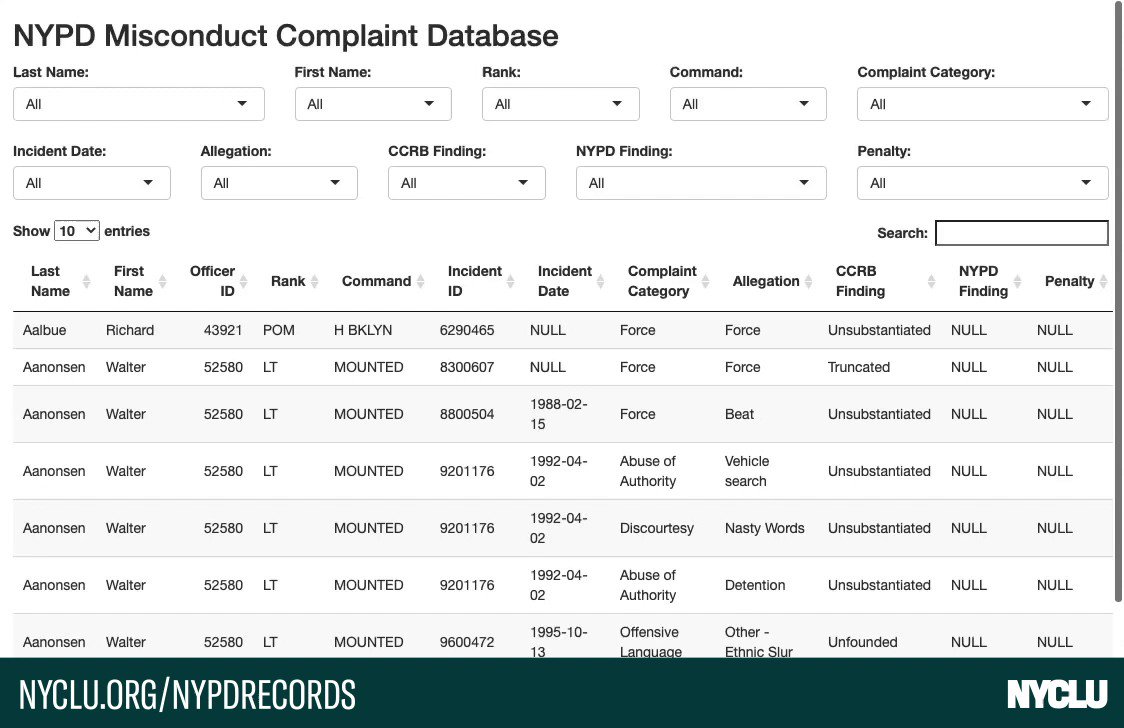1124x728 pixels.
Task: Open the Allegation filter dropdown
Action: [279, 183]
